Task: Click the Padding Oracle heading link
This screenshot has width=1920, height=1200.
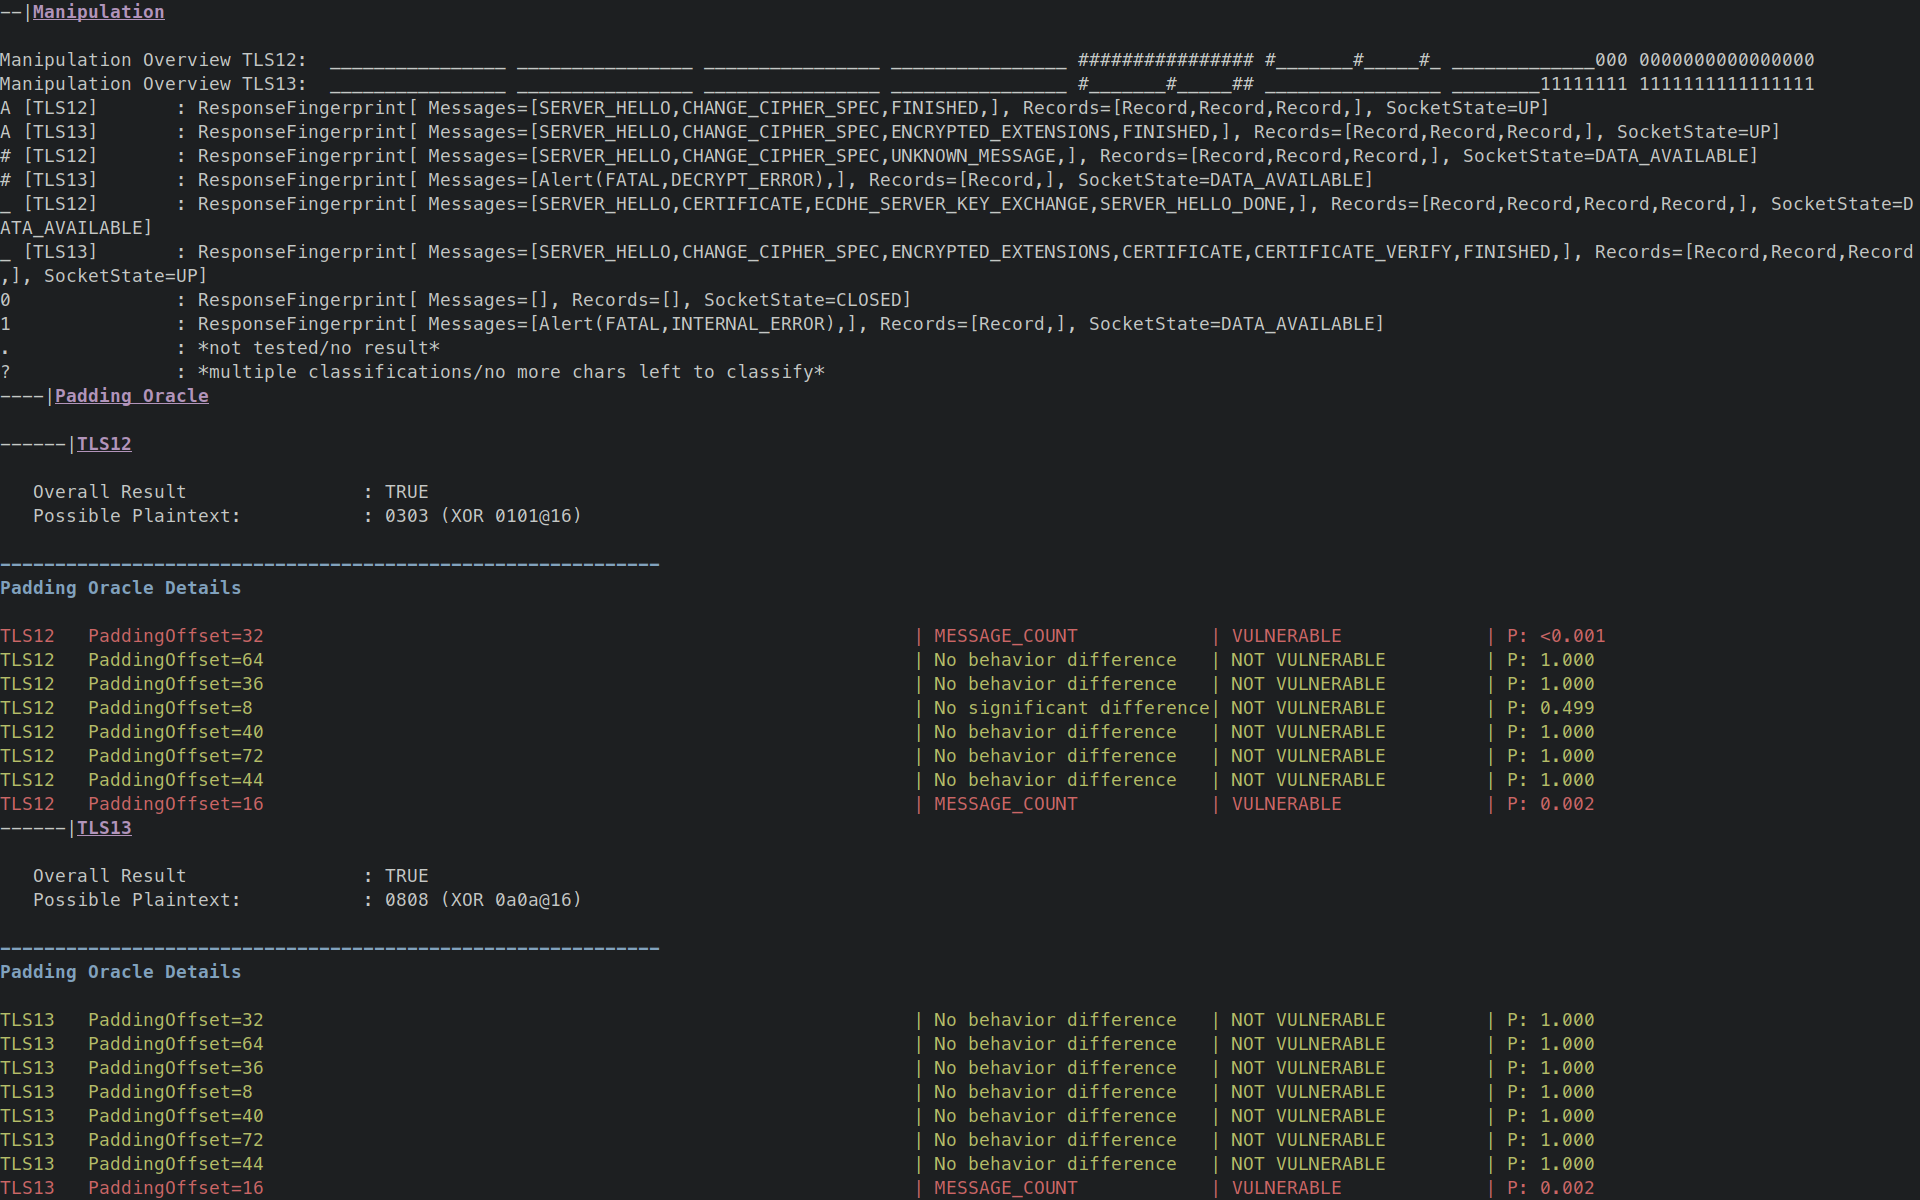Action: coord(131,396)
